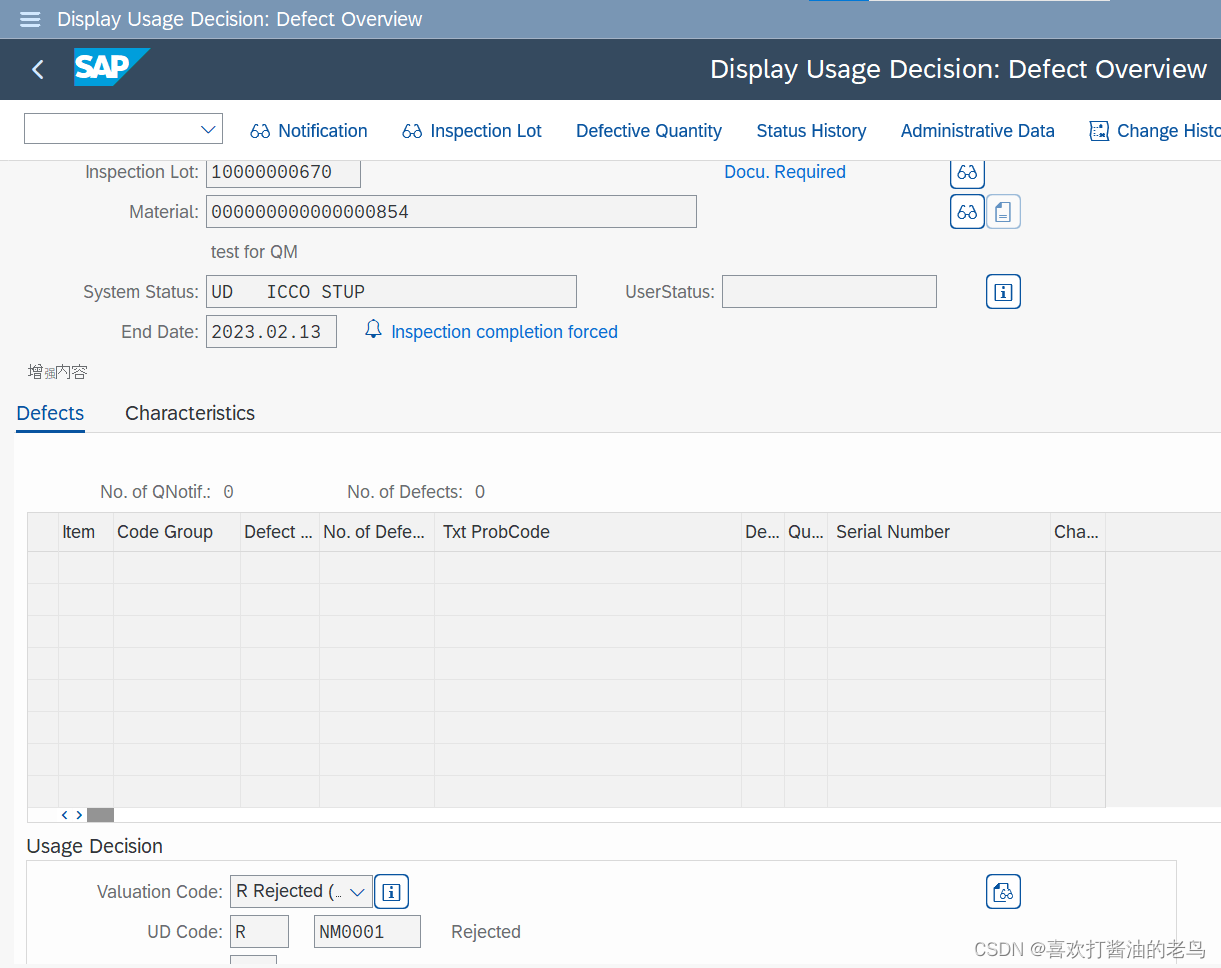1221x968 pixels.
Task: Open the hamburger menu at top left
Action: tap(29, 19)
